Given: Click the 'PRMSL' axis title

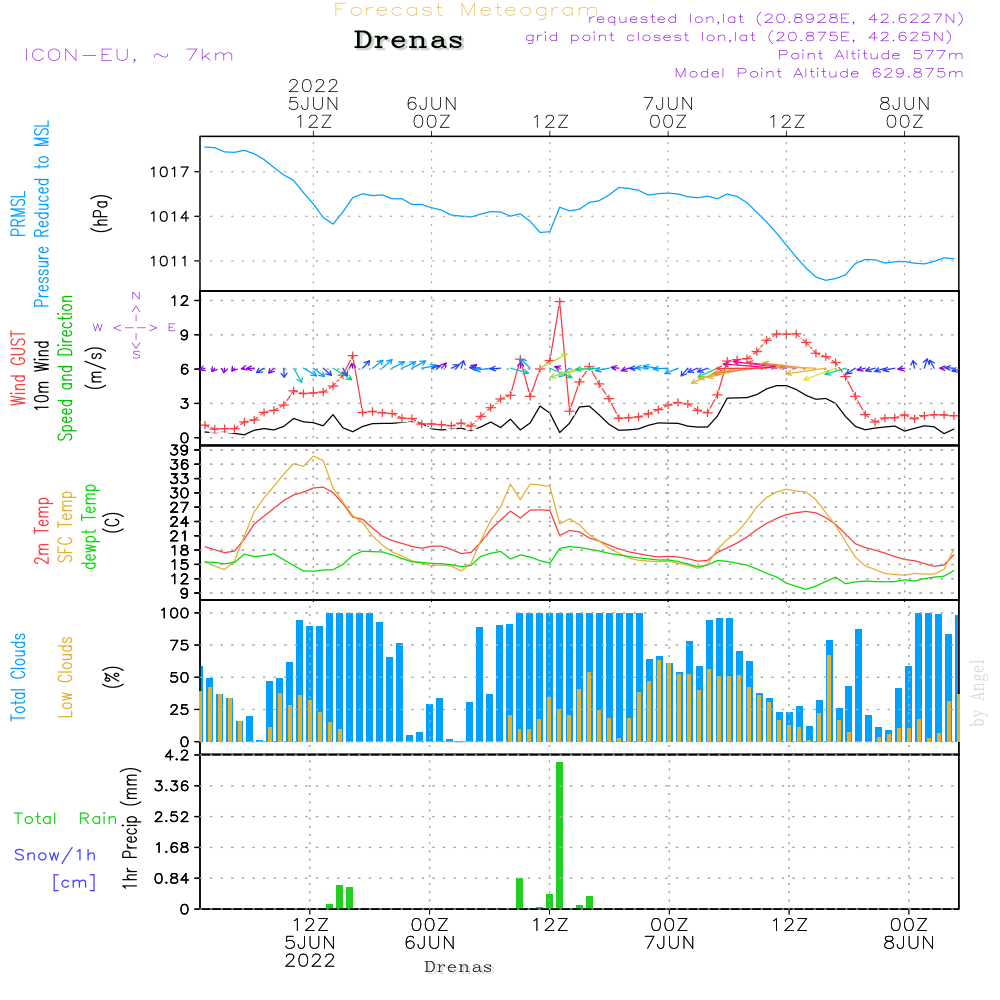Looking at the screenshot, I should (18, 213).
